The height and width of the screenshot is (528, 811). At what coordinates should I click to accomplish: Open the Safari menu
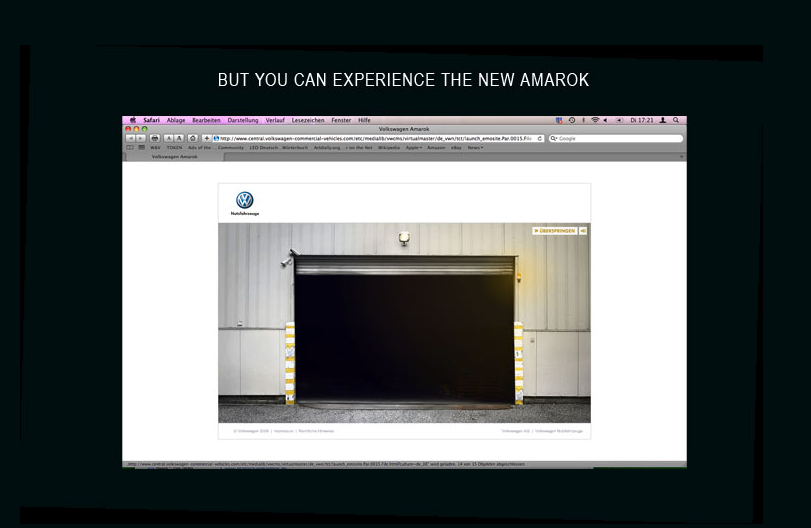151,120
